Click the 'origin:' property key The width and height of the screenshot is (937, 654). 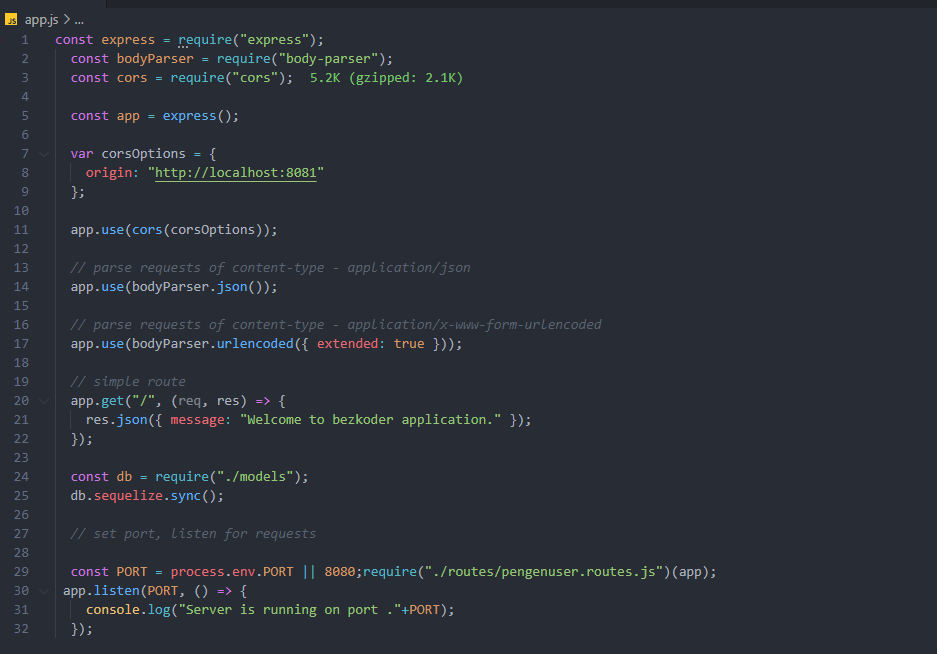pos(112,173)
